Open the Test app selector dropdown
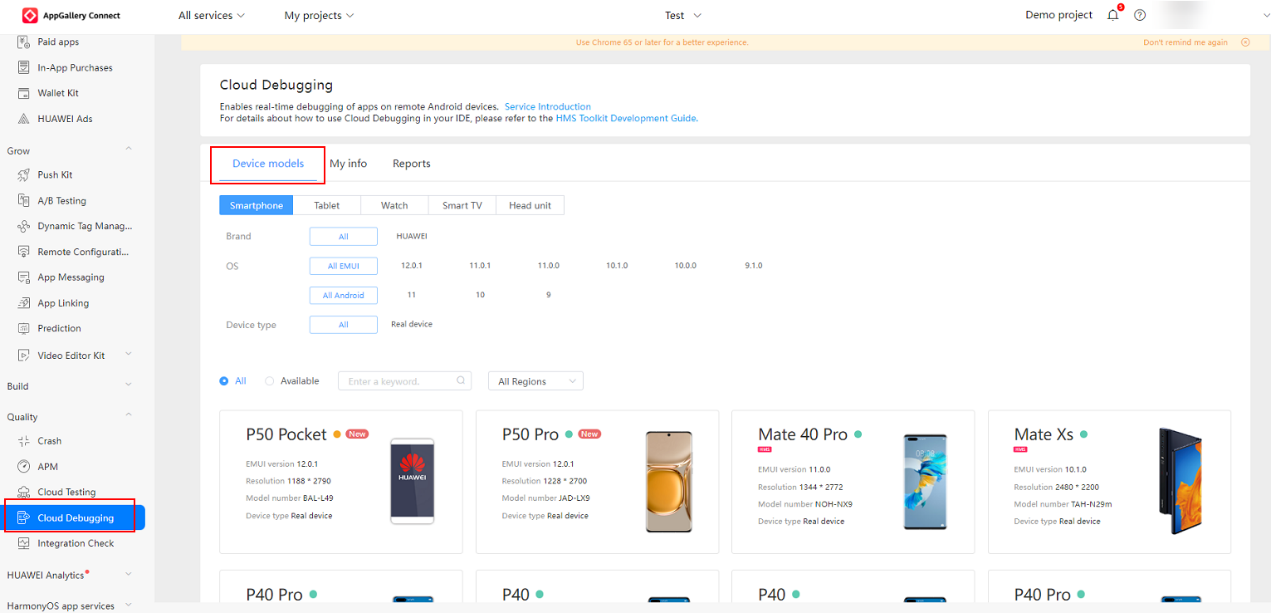Viewport: 1271px width, 613px height. [683, 15]
